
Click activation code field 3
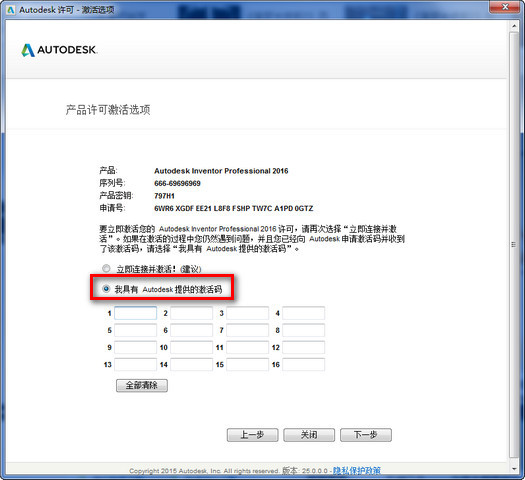[x=247, y=313]
